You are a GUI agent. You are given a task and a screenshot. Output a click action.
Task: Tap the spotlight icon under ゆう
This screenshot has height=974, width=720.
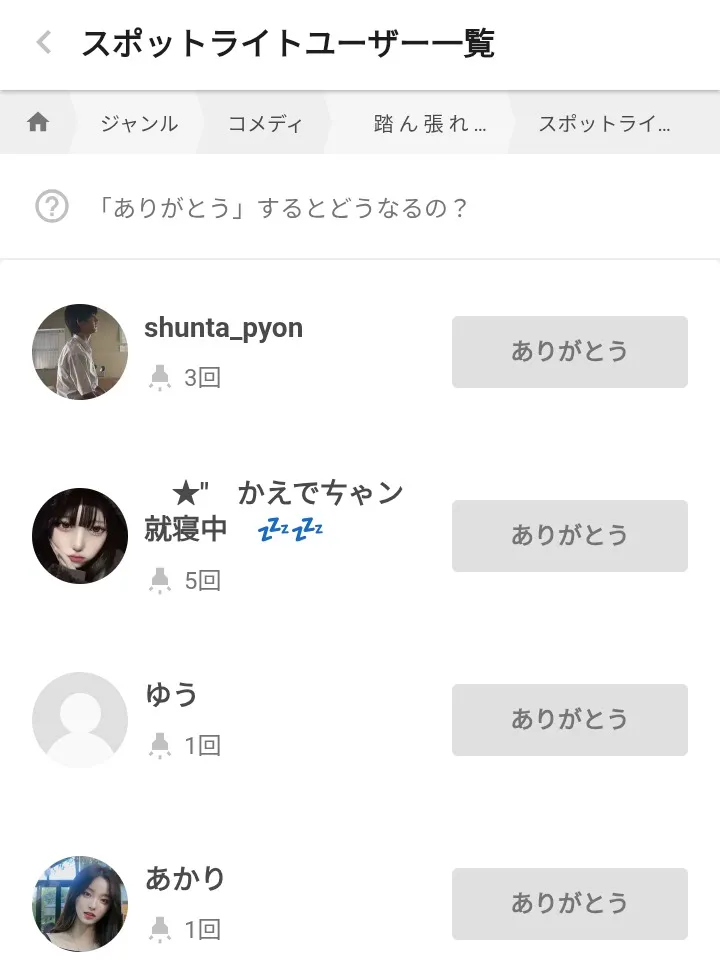coord(160,745)
